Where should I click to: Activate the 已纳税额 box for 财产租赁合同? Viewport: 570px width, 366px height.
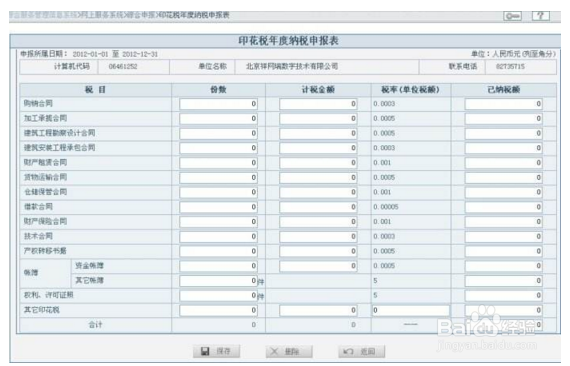pyautogui.click(x=503, y=163)
